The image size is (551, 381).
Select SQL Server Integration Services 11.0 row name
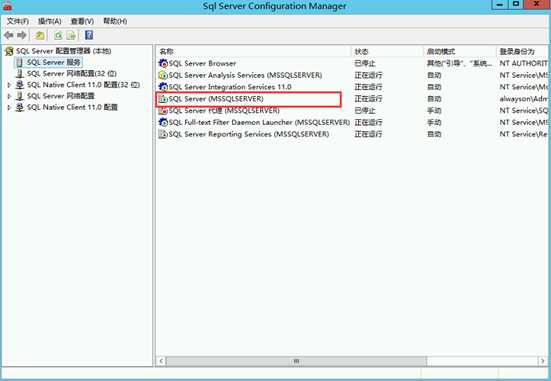tap(230, 87)
